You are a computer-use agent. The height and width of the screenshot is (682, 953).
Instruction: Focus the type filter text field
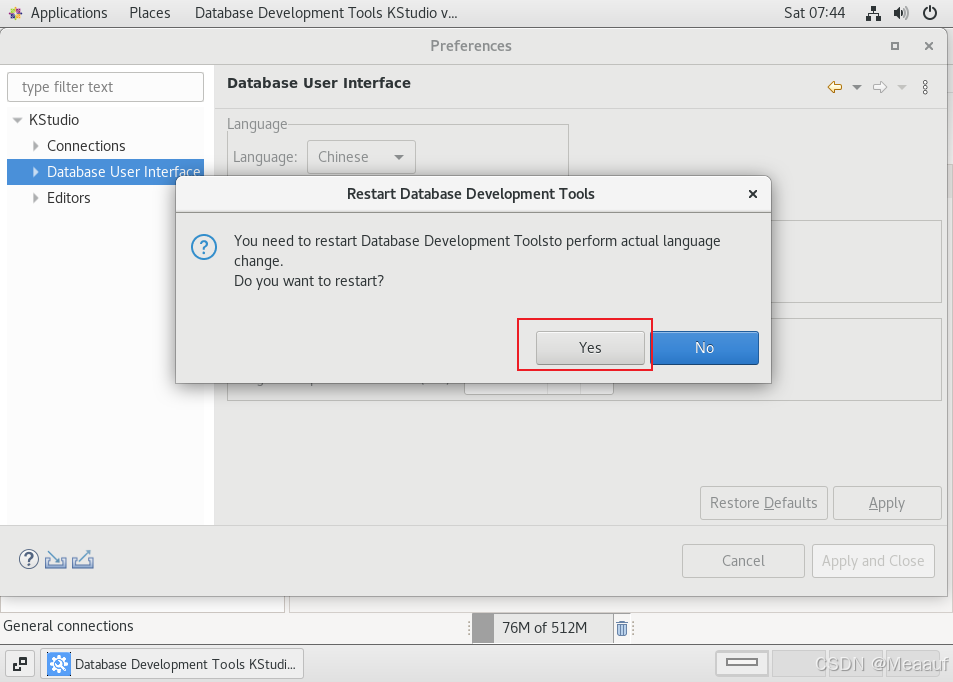tap(105, 87)
